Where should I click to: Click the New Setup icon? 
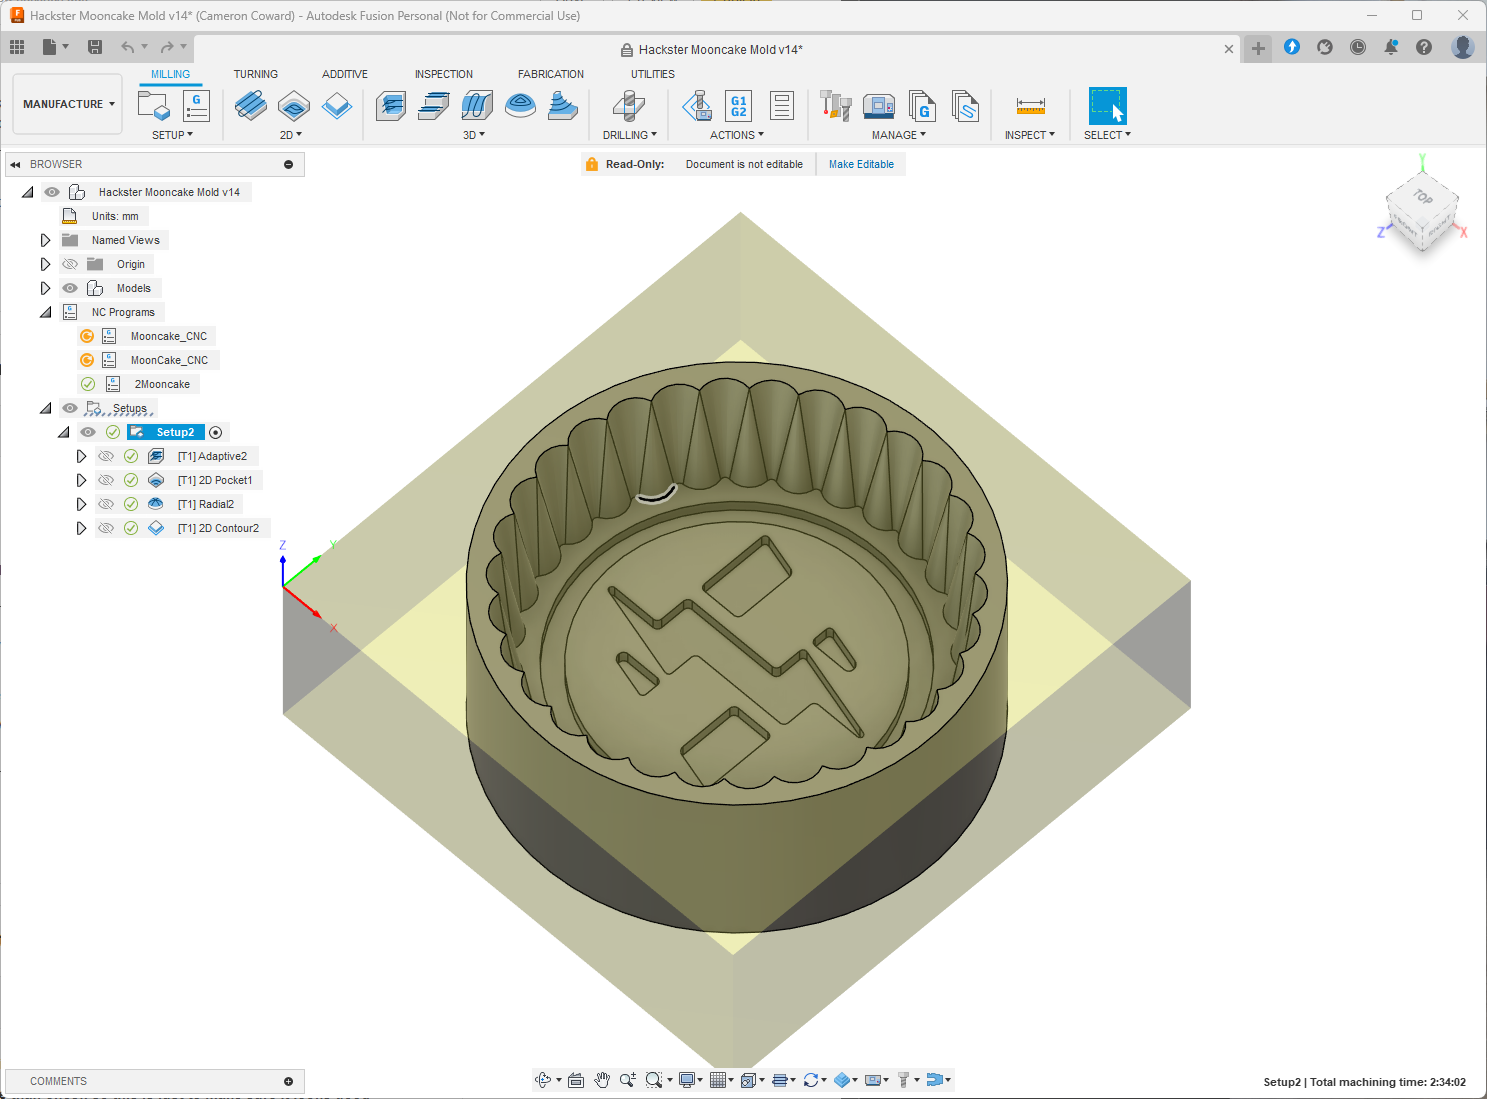(153, 105)
